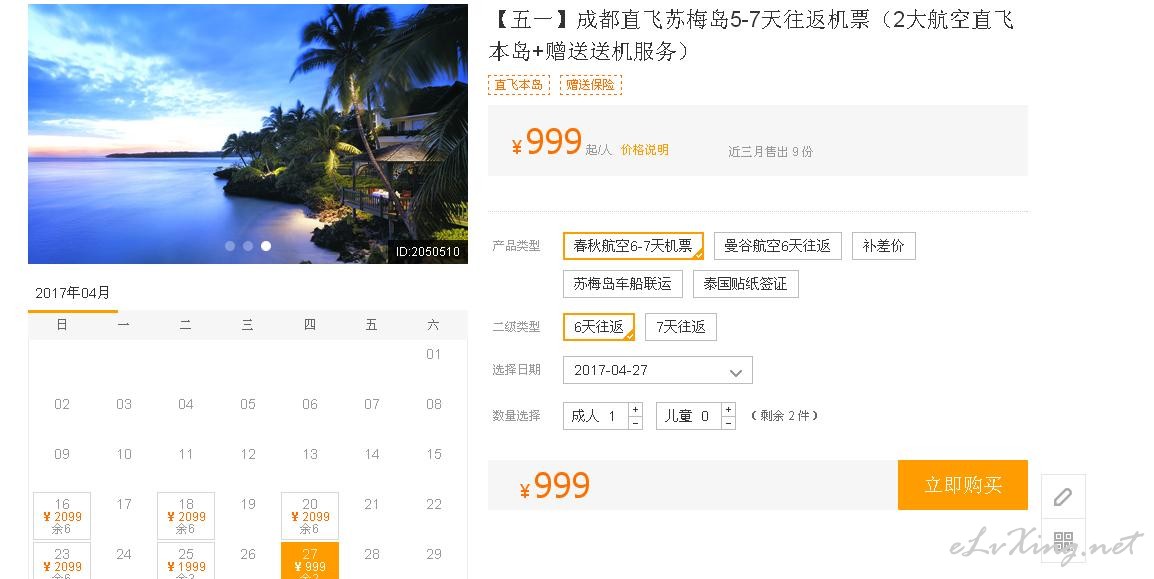Image resolution: width=1154 pixels, height=579 pixels.
Task: Pick April 20 in calendar
Action: coord(310,516)
